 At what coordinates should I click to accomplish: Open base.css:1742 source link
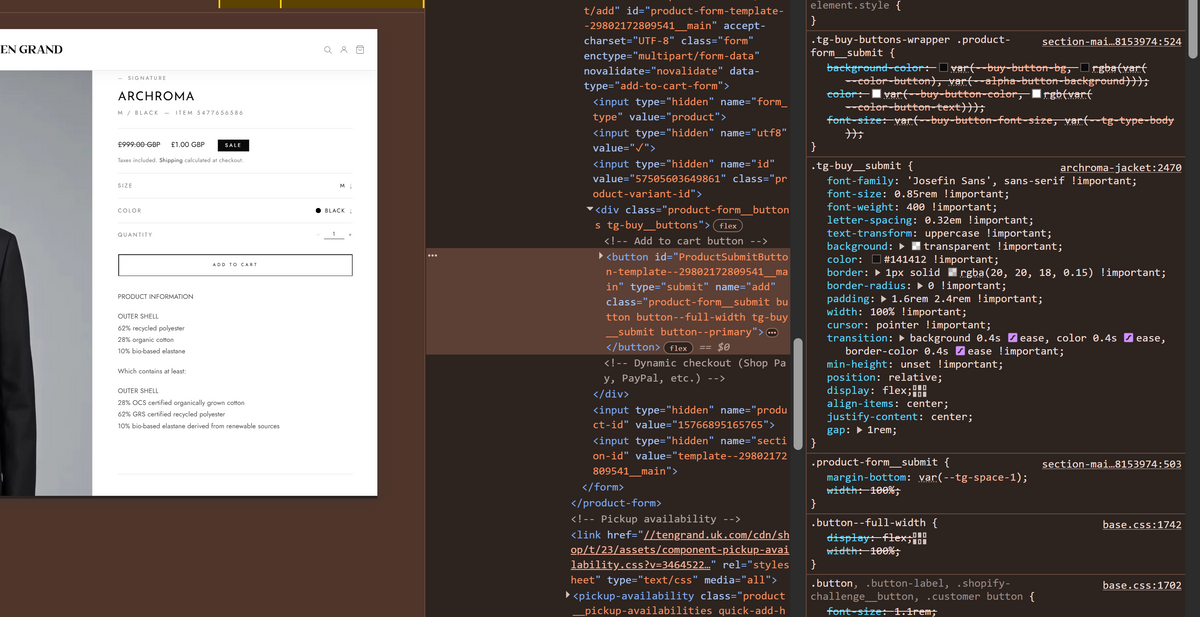(1142, 524)
